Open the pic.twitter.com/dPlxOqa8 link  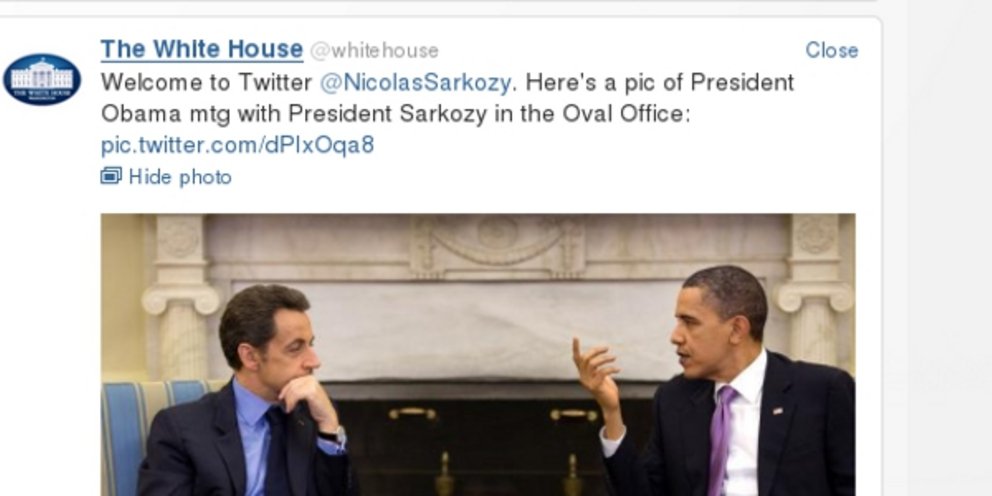(x=238, y=146)
